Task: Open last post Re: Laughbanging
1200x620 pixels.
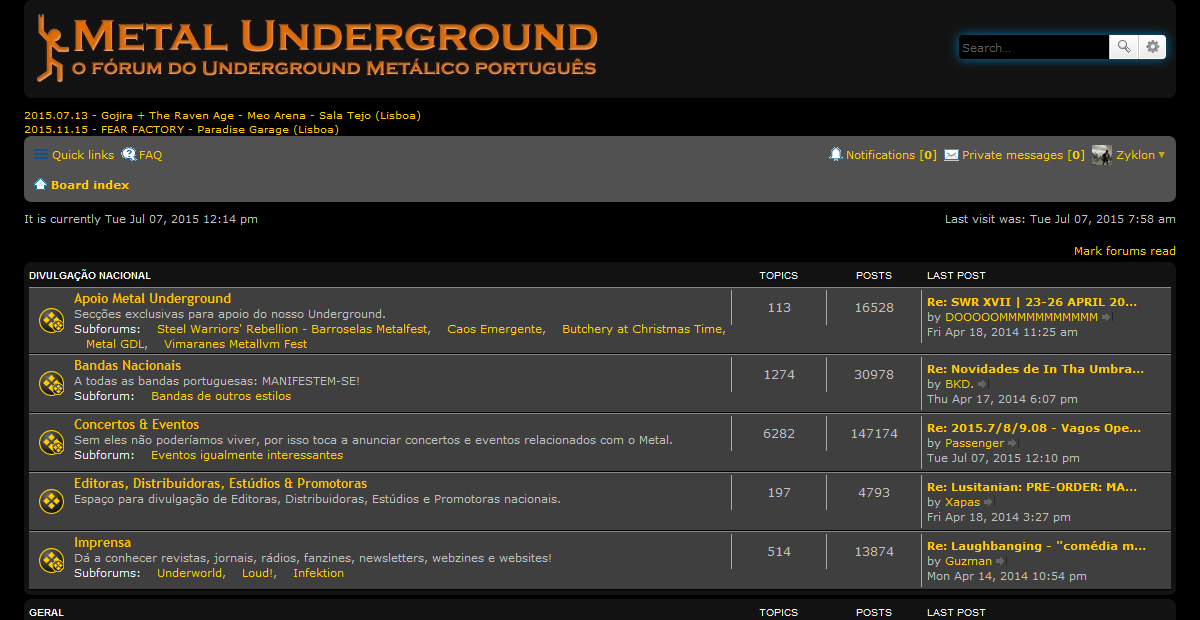Action: coord(1037,546)
